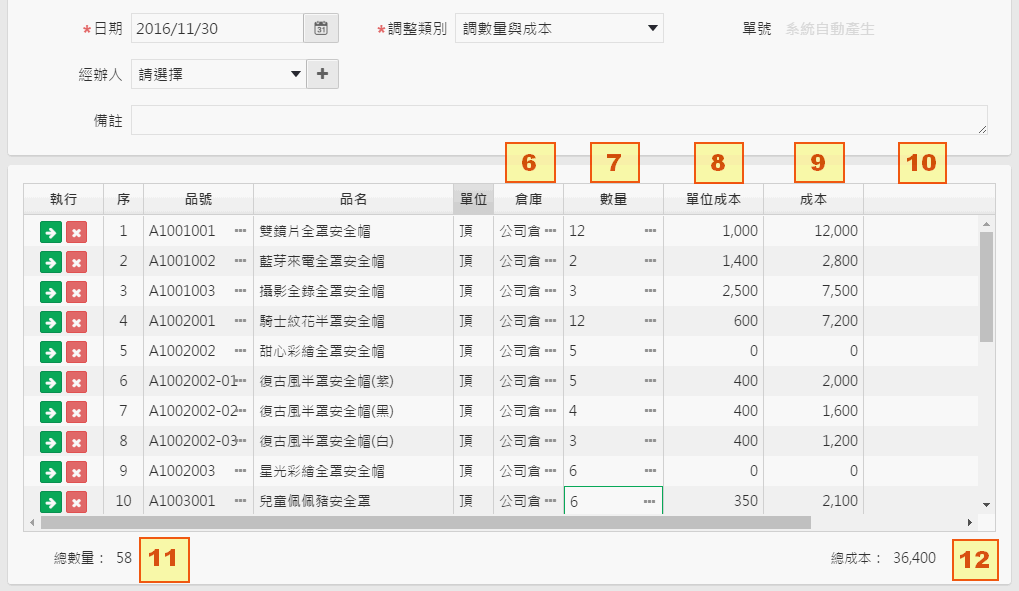Select the item name 雙鏡片全罩安全帽

coord(315,231)
